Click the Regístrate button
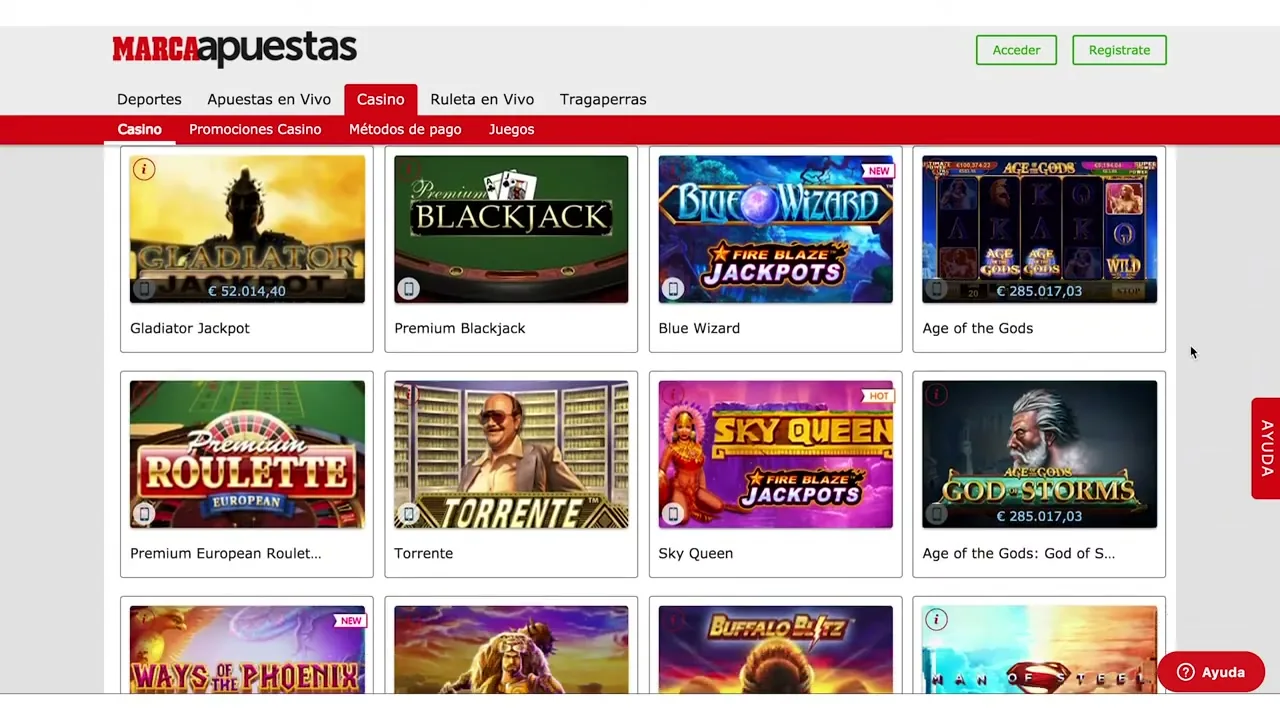This screenshot has height=720, width=1280. pos(1119,50)
